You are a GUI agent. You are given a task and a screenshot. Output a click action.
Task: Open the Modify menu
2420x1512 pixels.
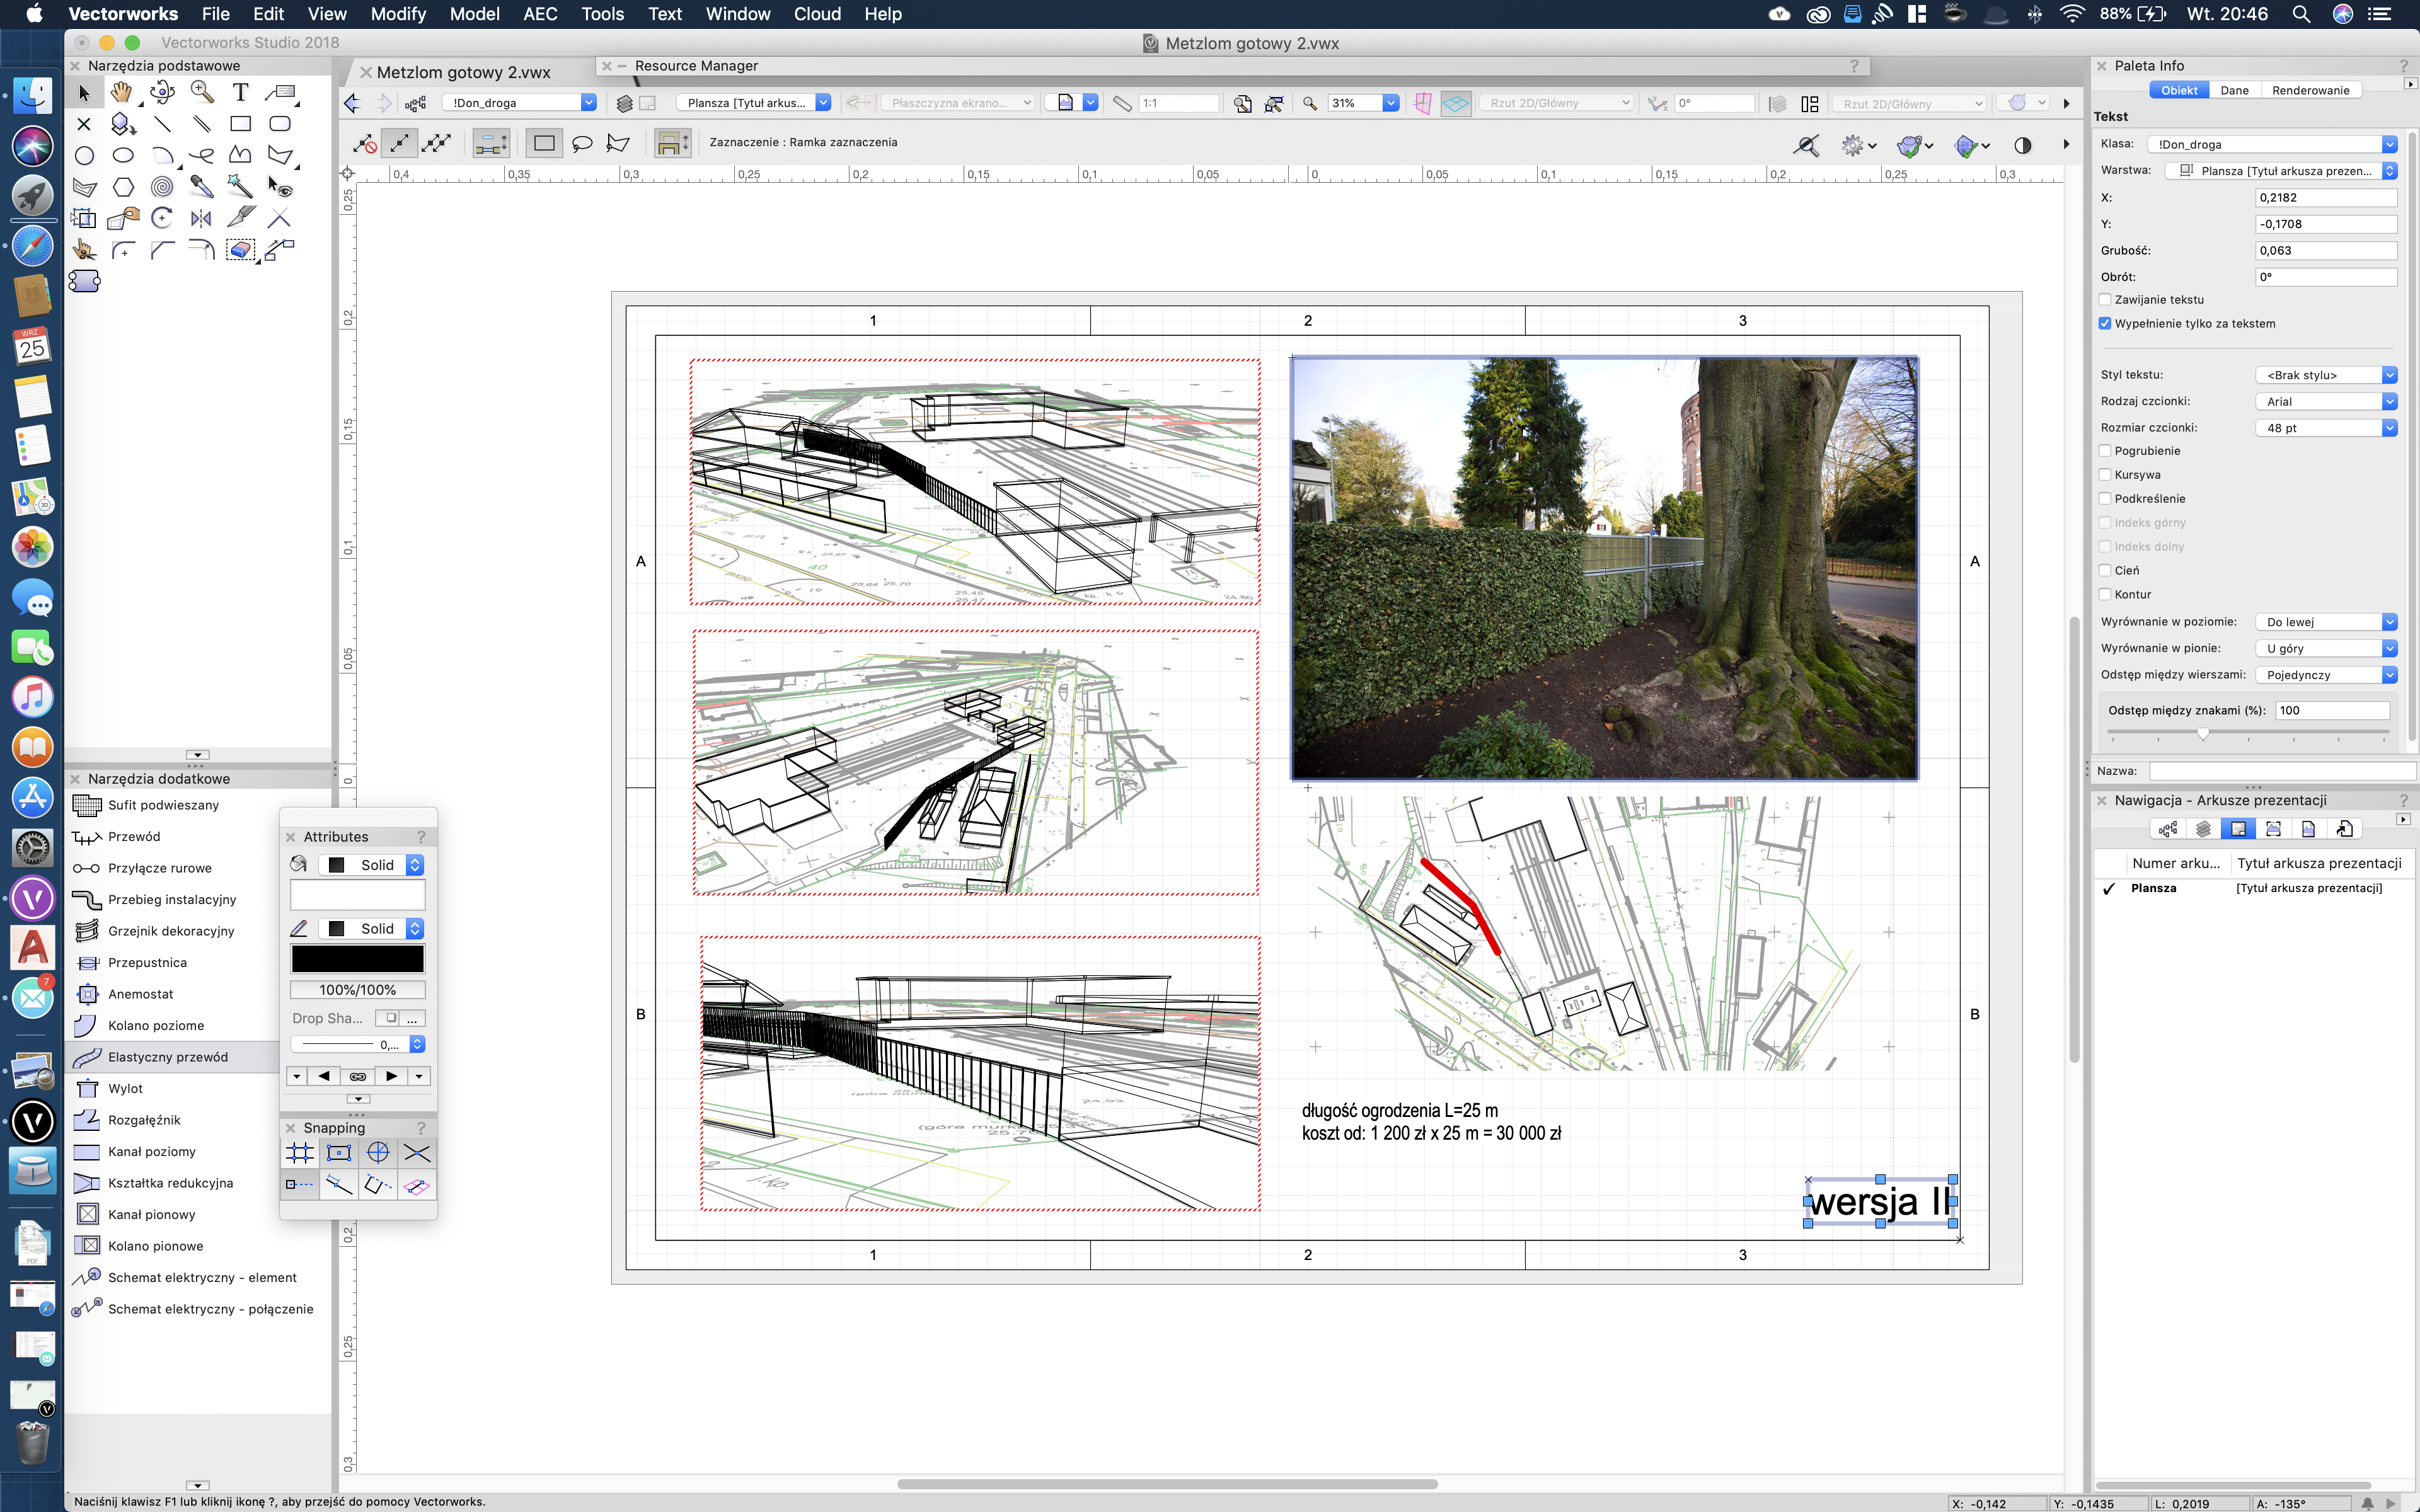pyautogui.click(x=398, y=14)
